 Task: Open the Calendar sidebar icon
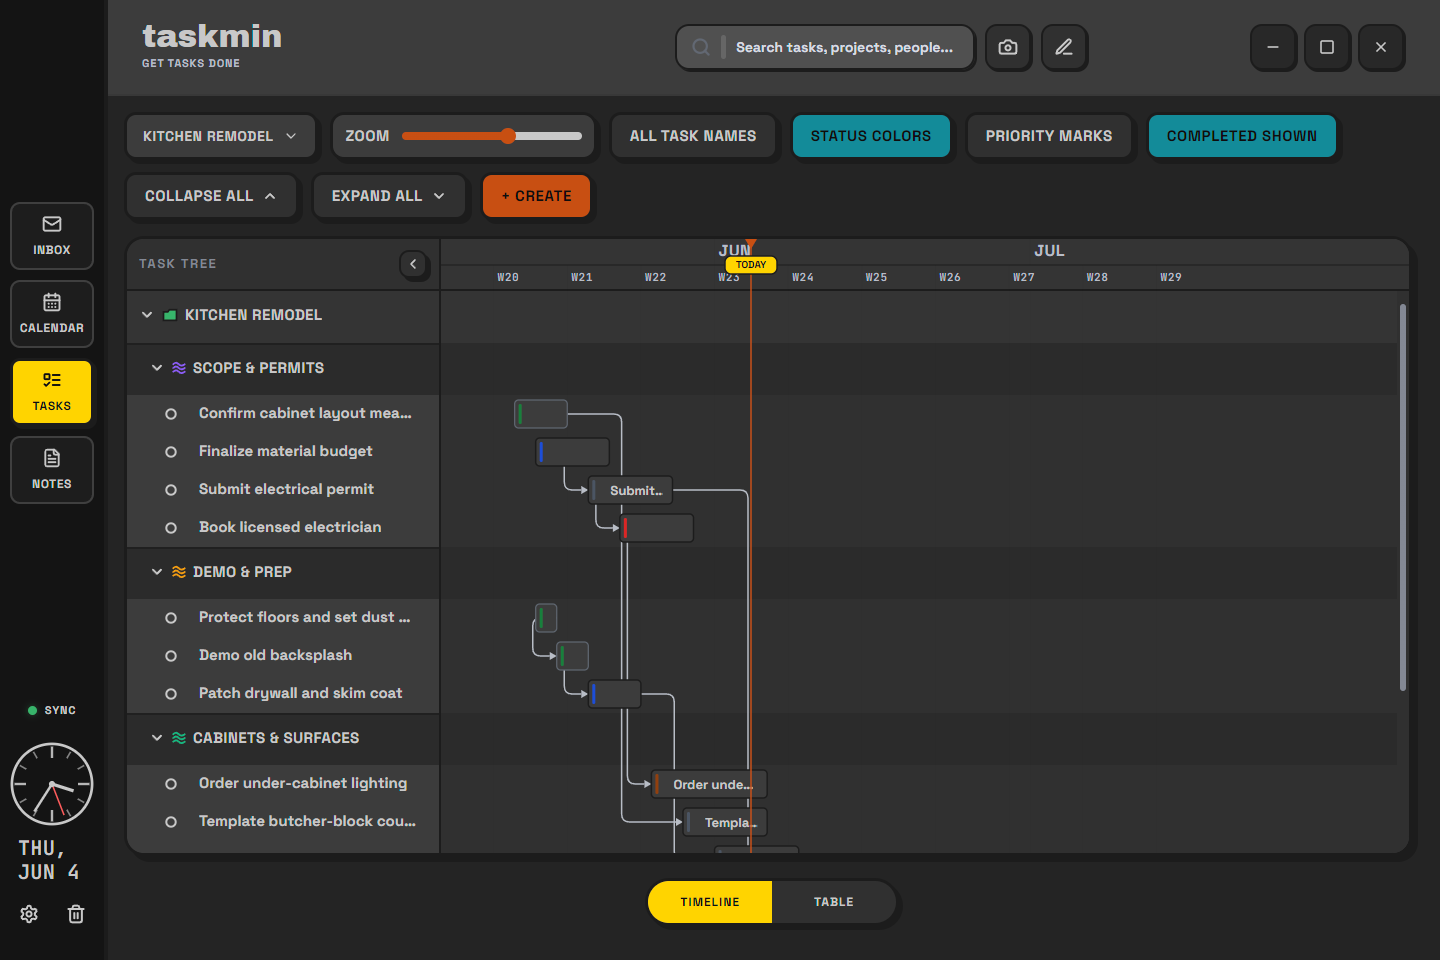click(52, 314)
